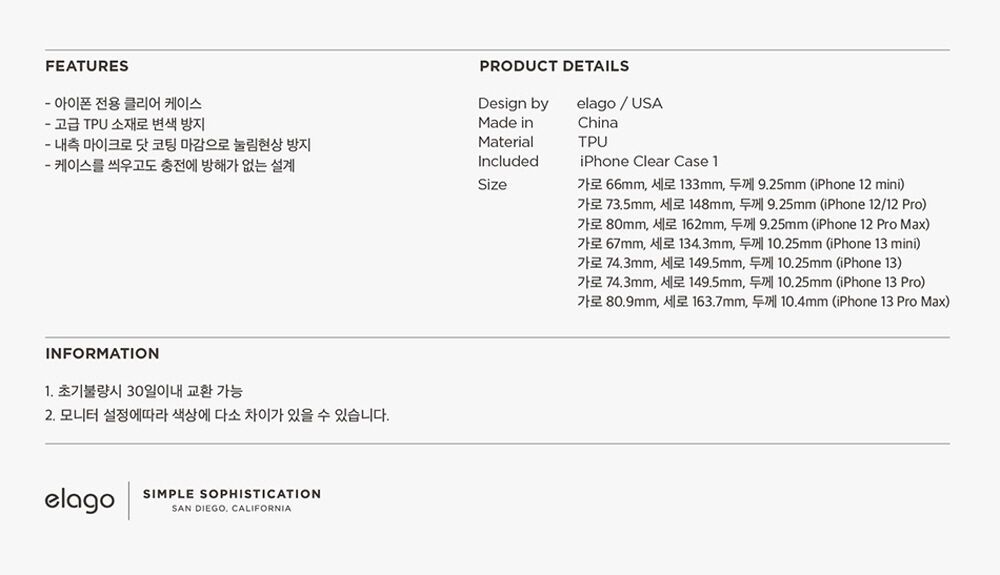The height and width of the screenshot is (575, 1000).
Task: Click the iPhone Clear Case 1 text
Action: click(x=649, y=162)
